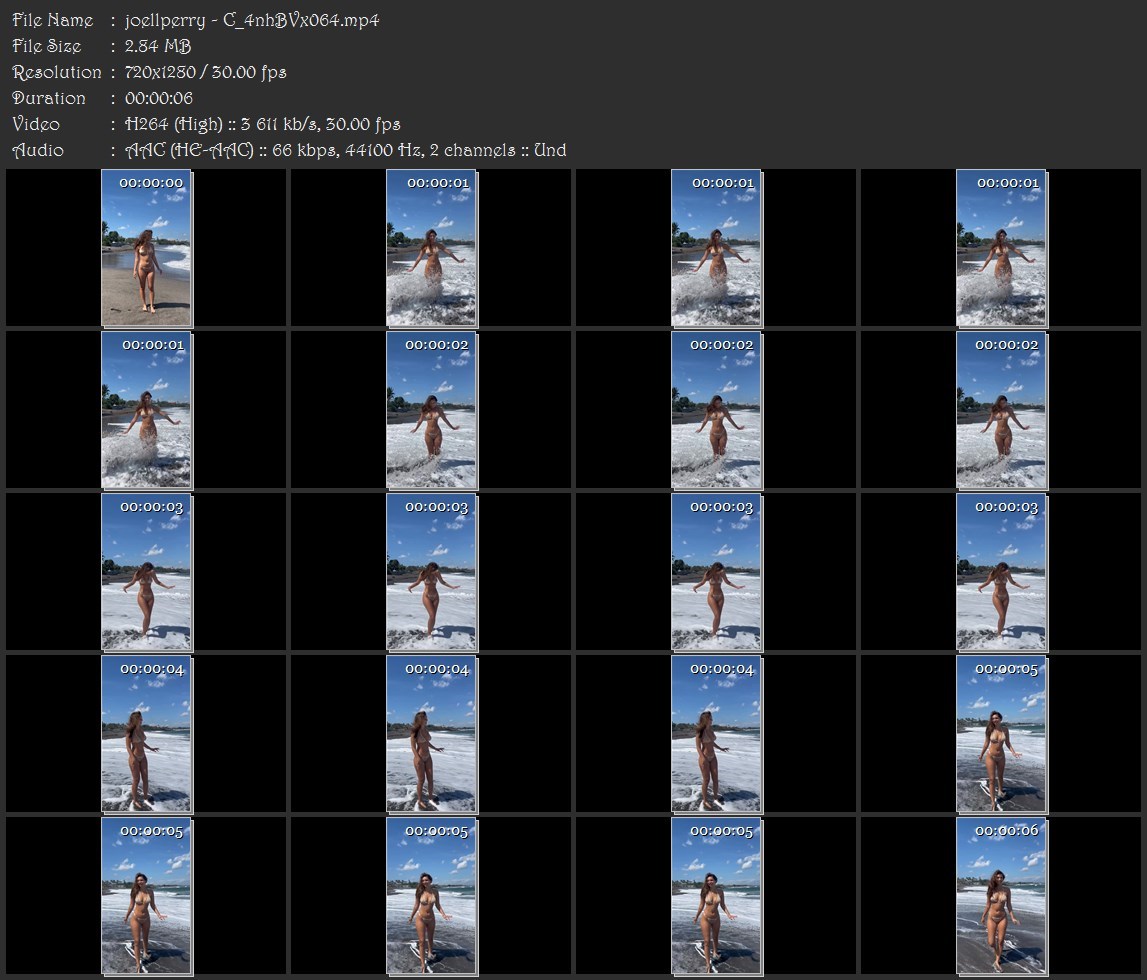Click the duration value '00:00:06' in header
This screenshot has height=980, width=1147.
159,98
